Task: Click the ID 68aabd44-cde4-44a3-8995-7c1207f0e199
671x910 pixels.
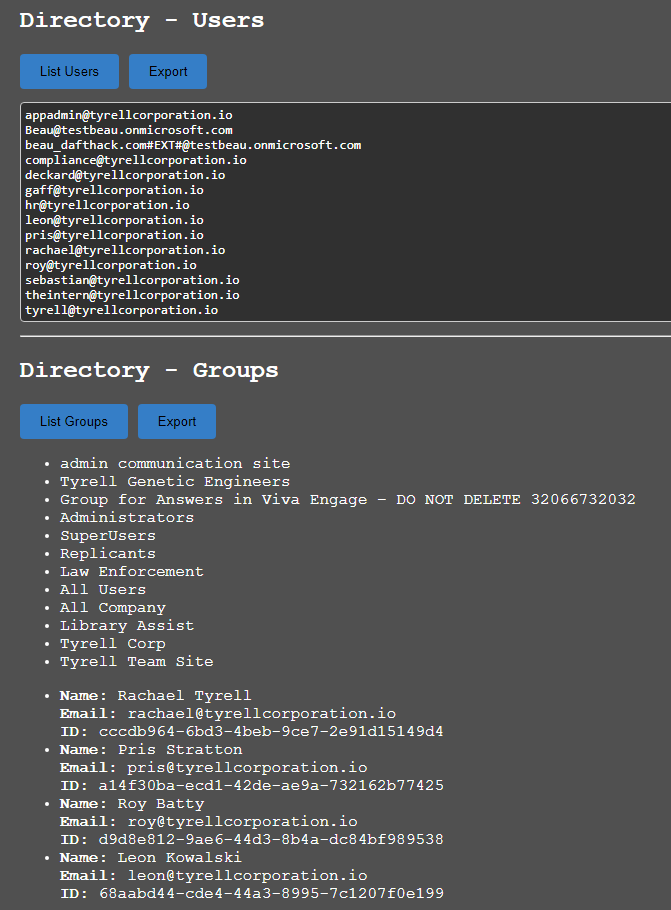Action: (271, 893)
